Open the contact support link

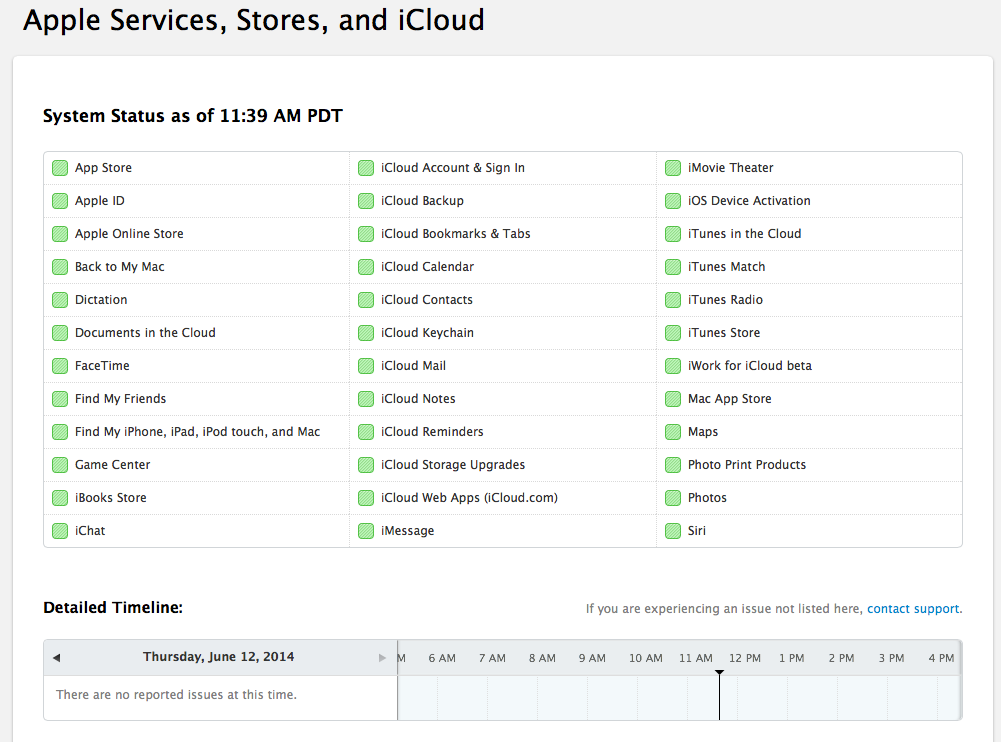913,608
